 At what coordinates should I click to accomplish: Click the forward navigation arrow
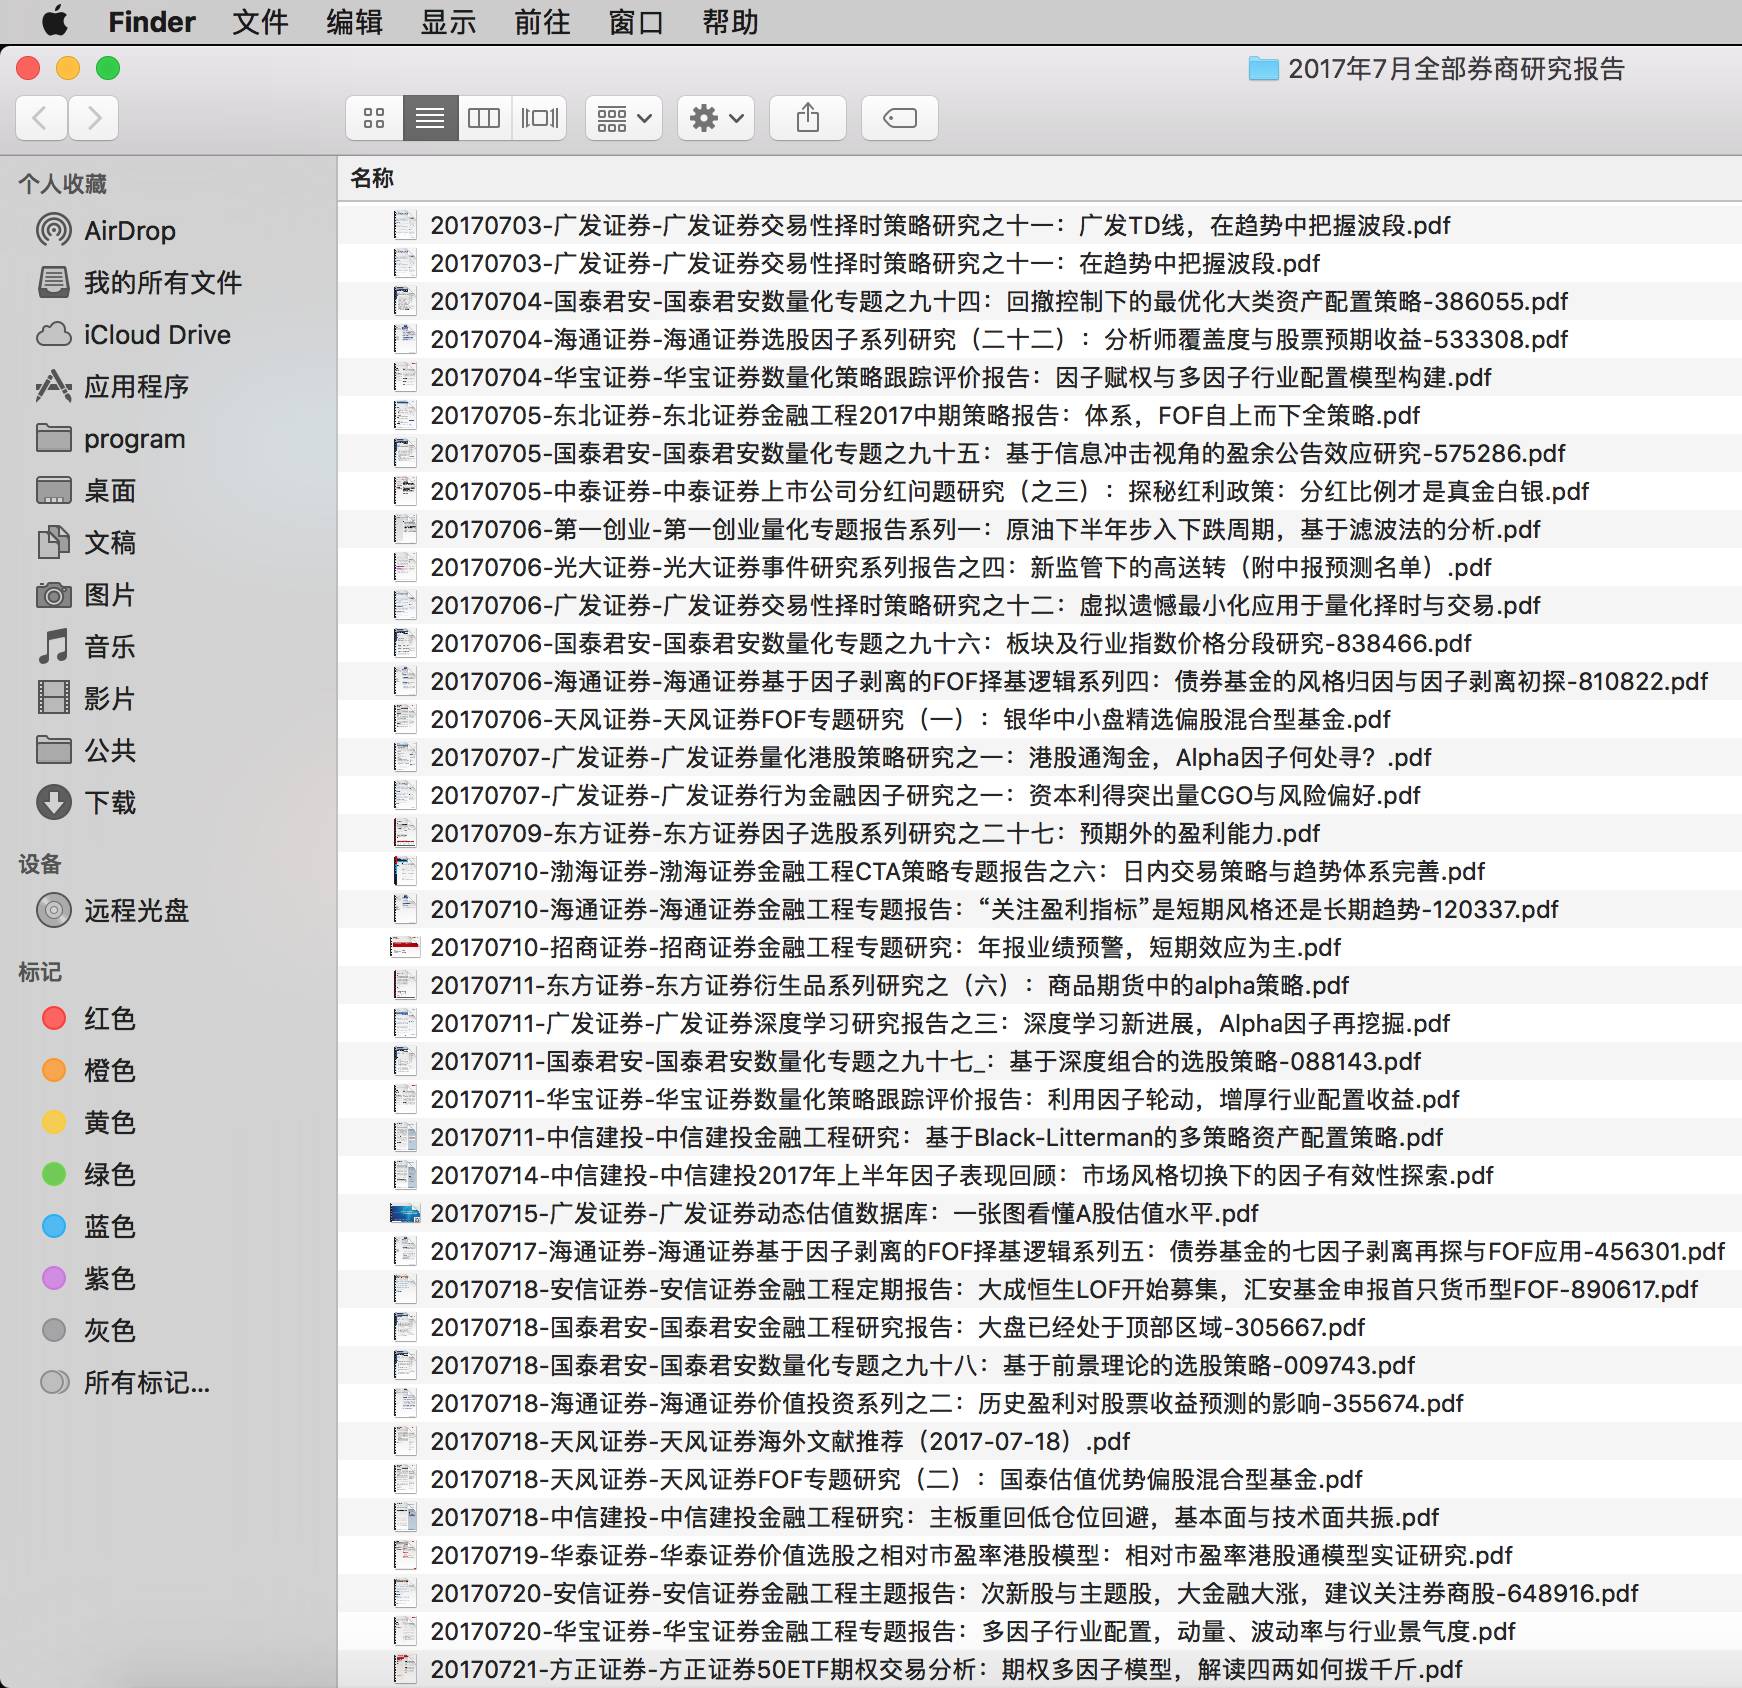click(x=94, y=118)
